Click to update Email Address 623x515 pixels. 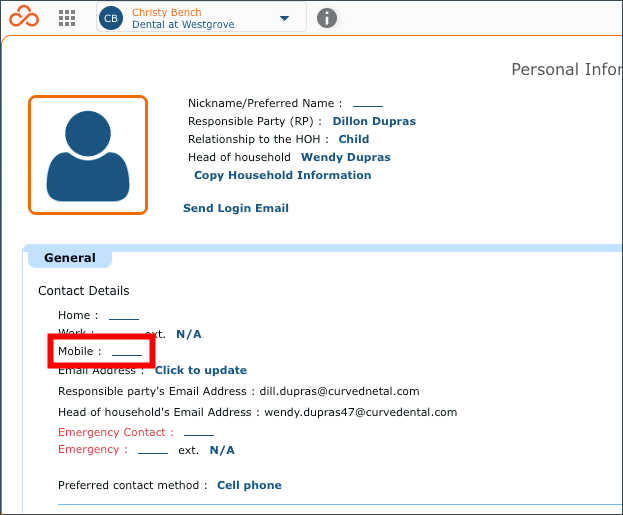click(x=201, y=370)
